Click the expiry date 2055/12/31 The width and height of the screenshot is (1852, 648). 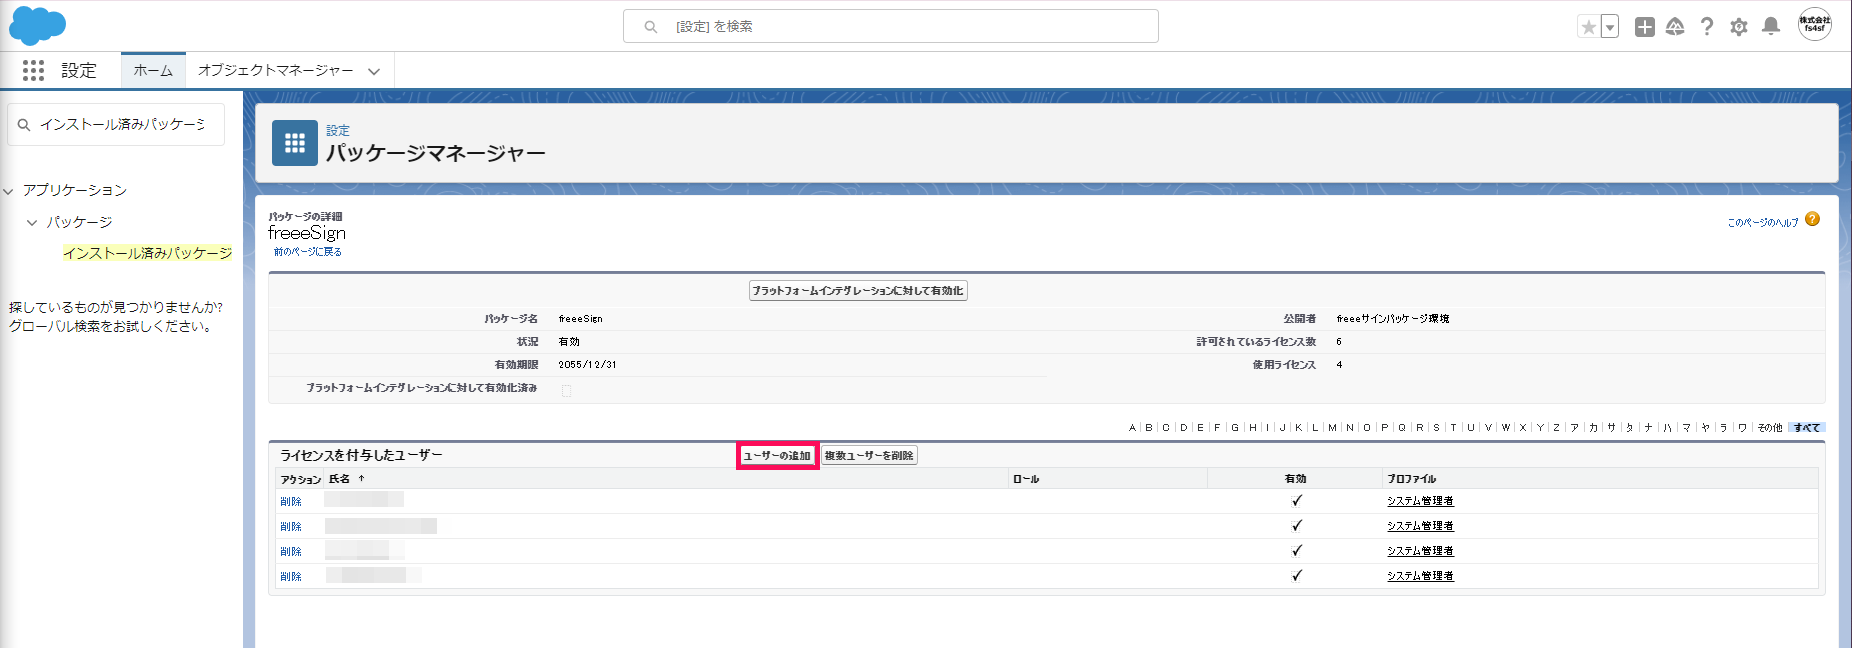pyautogui.click(x=587, y=365)
